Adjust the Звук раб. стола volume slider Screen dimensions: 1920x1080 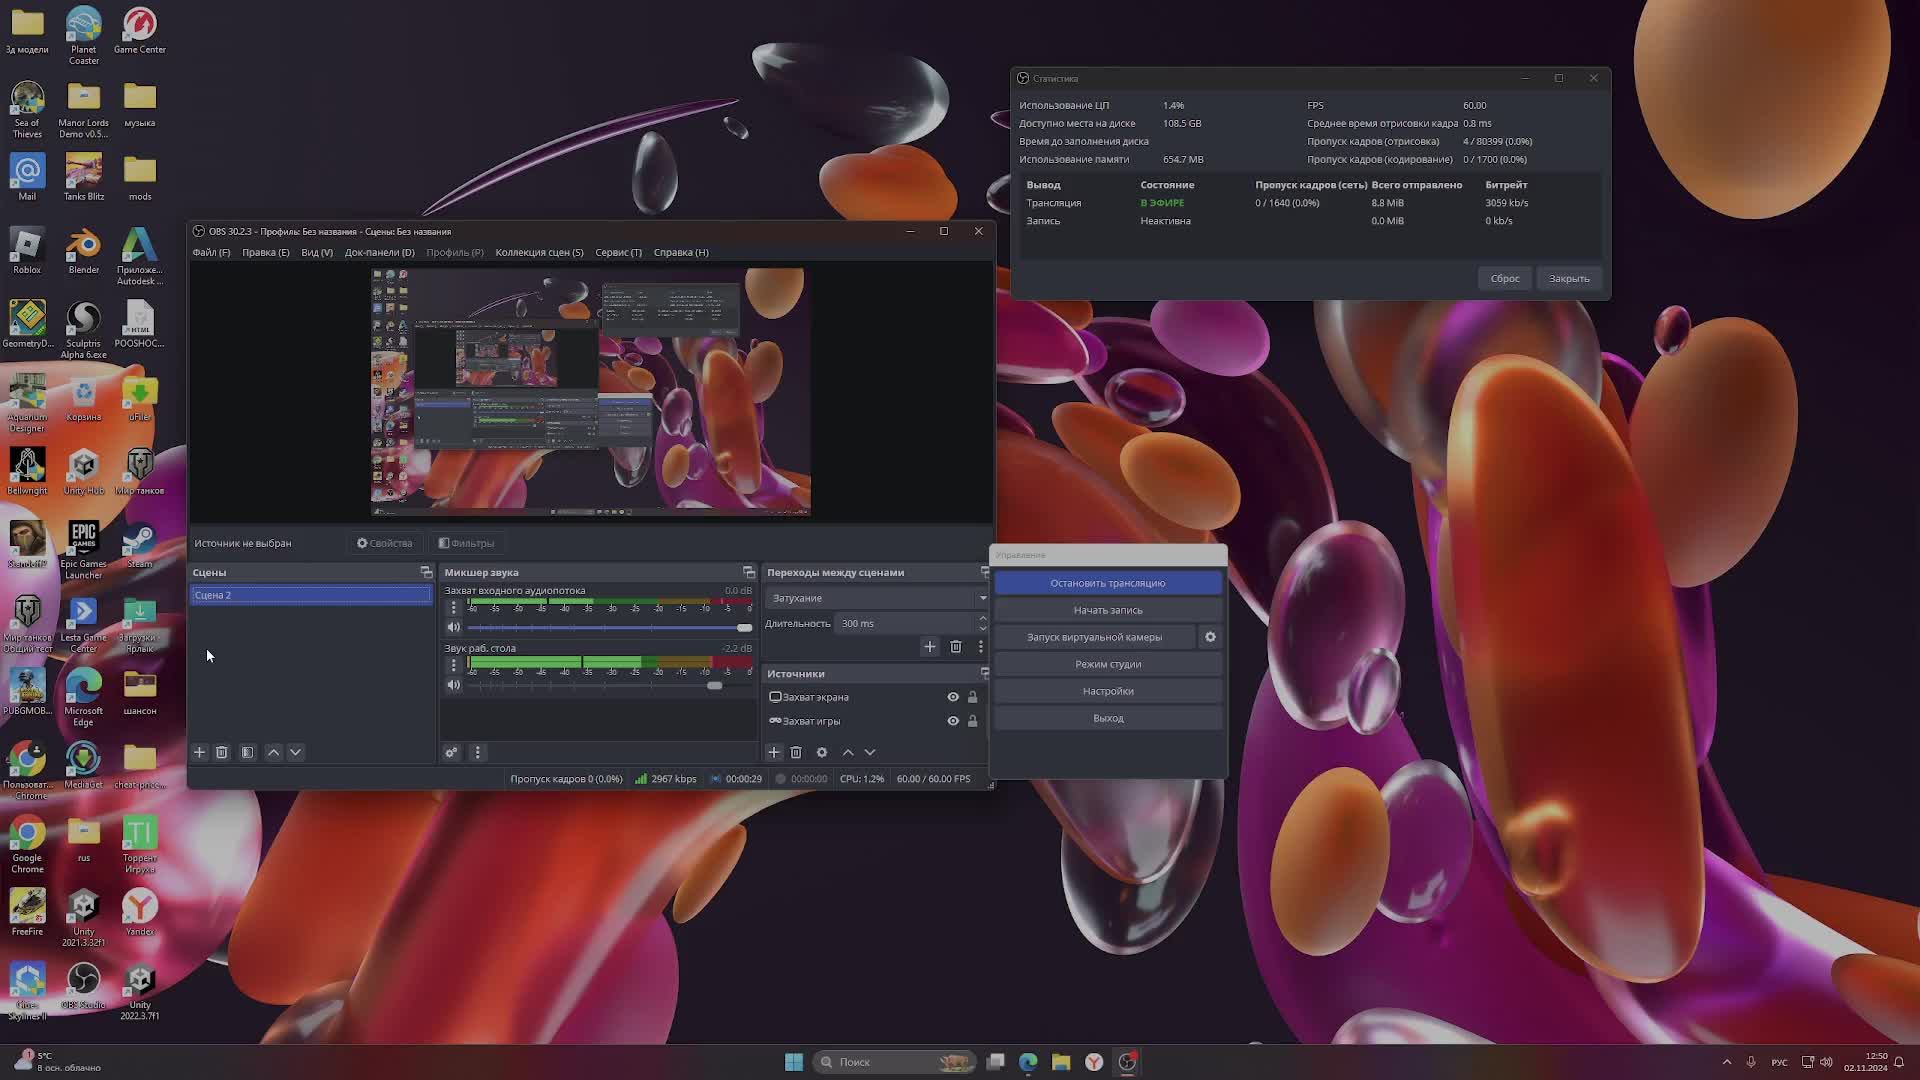point(714,685)
